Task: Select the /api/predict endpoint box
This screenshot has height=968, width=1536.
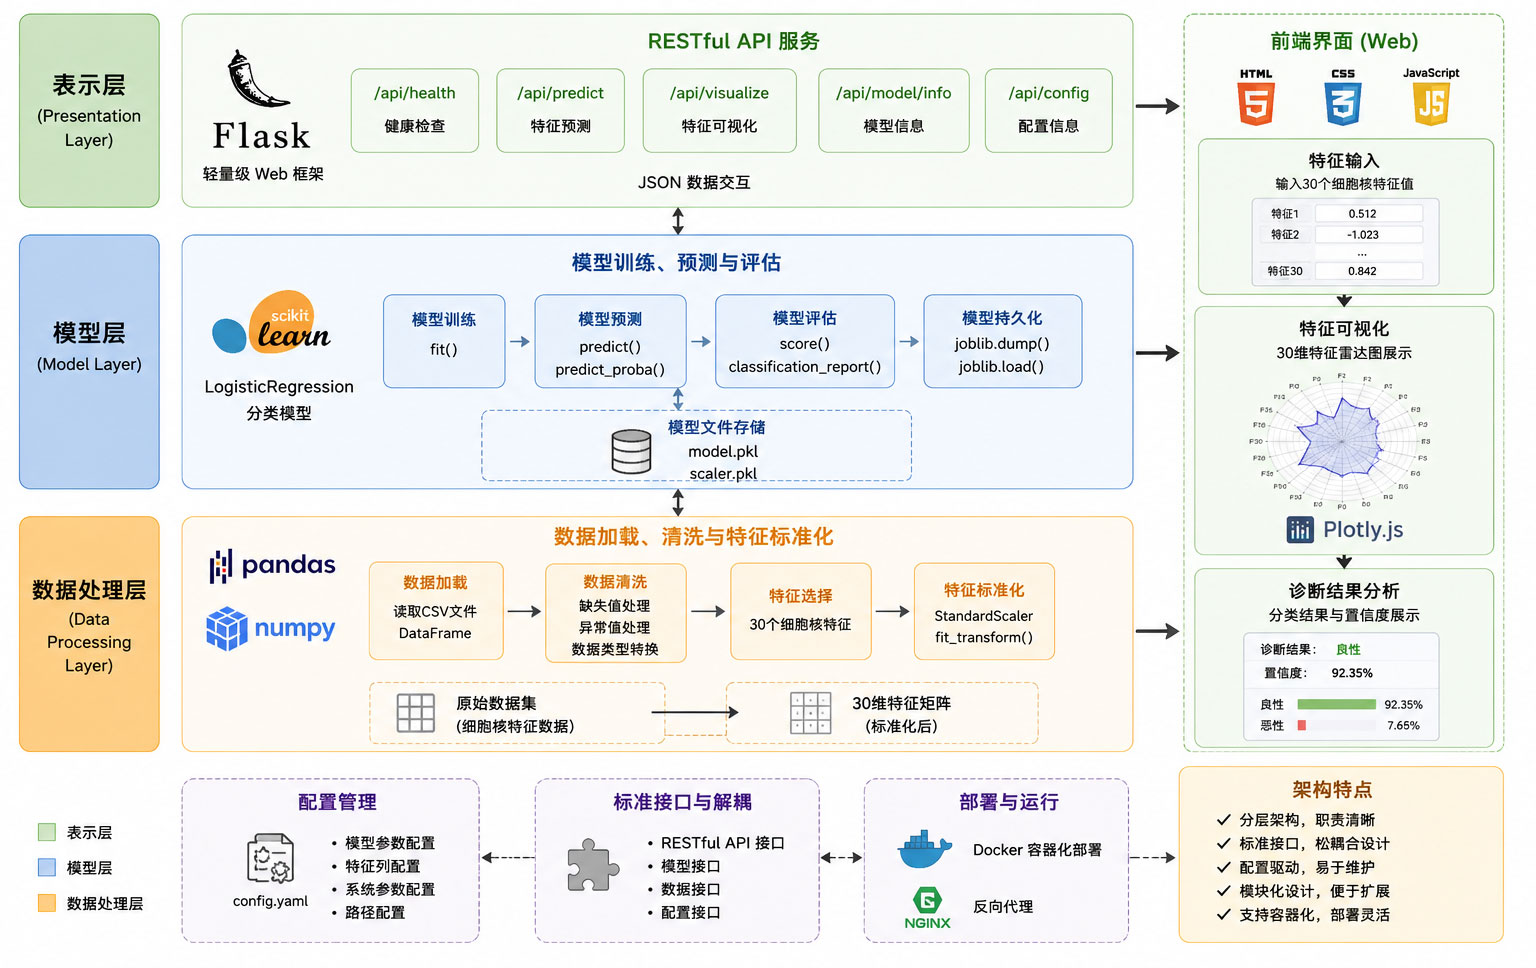Action: [560, 110]
